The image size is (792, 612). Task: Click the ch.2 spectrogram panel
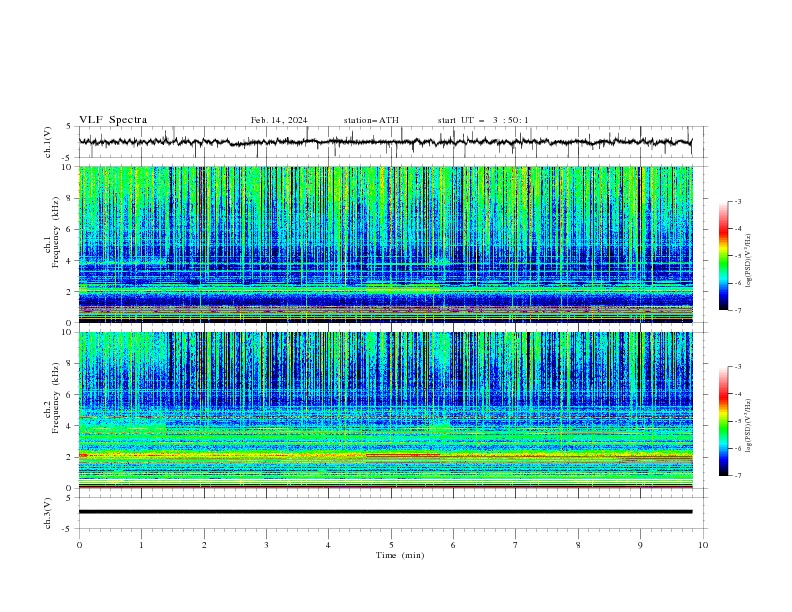[385, 410]
